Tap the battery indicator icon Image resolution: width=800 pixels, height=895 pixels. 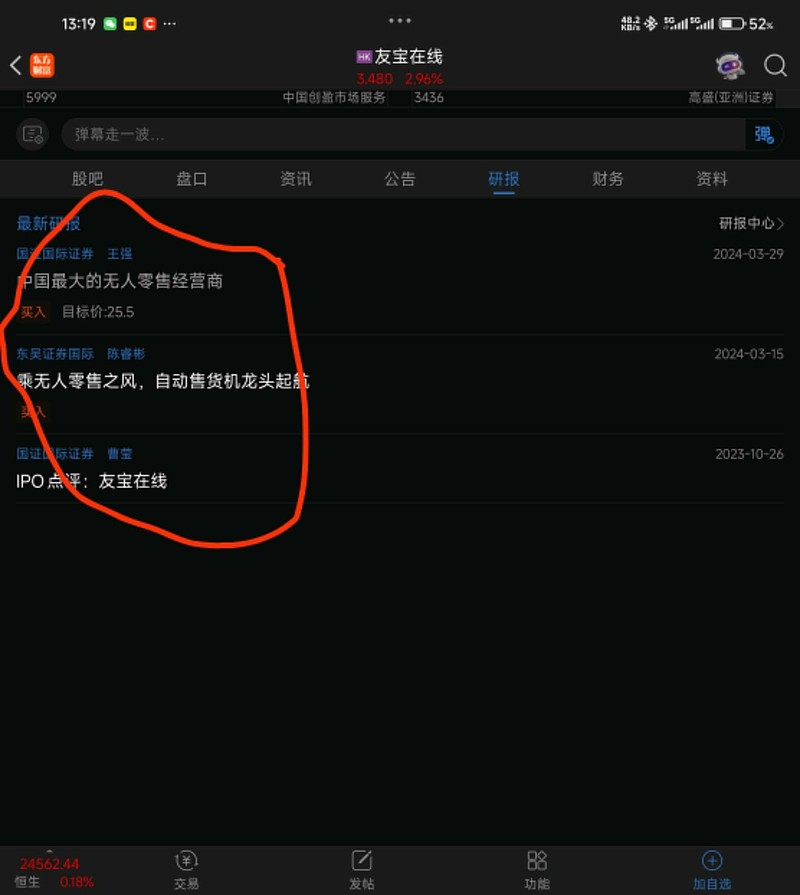click(x=732, y=24)
